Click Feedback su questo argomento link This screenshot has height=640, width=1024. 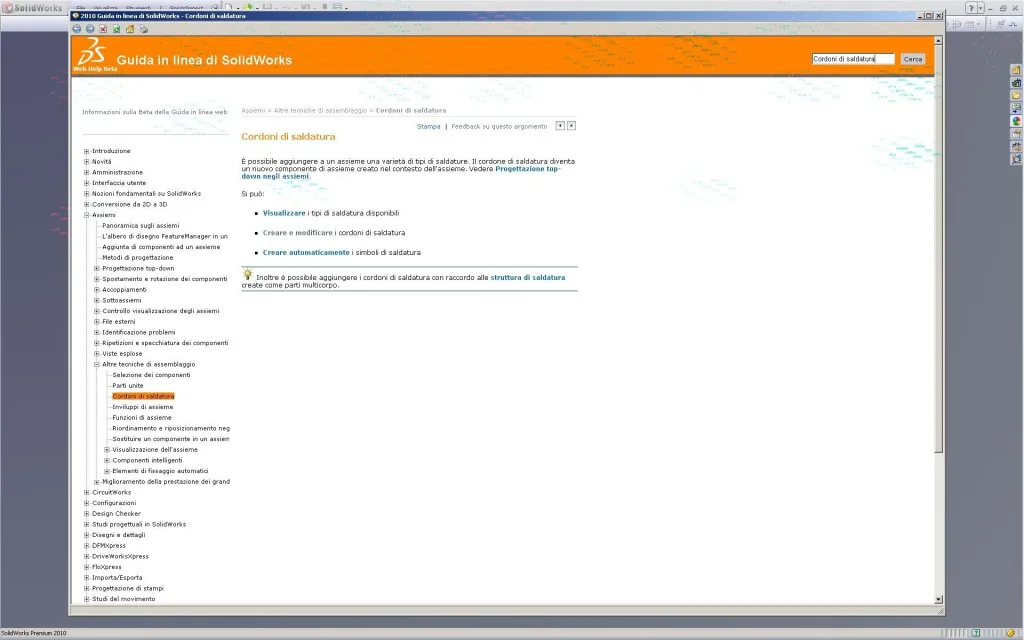(499, 127)
